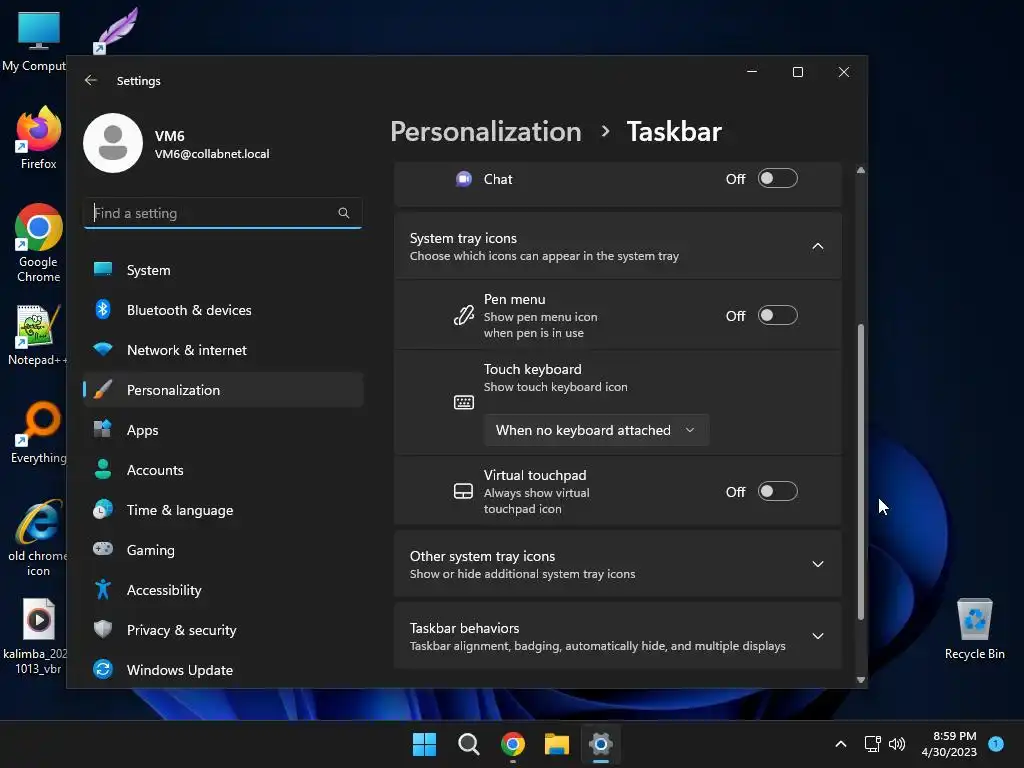Click the Privacy & security shield icon
Image resolution: width=1024 pixels, height=768 pixels.
103,630
